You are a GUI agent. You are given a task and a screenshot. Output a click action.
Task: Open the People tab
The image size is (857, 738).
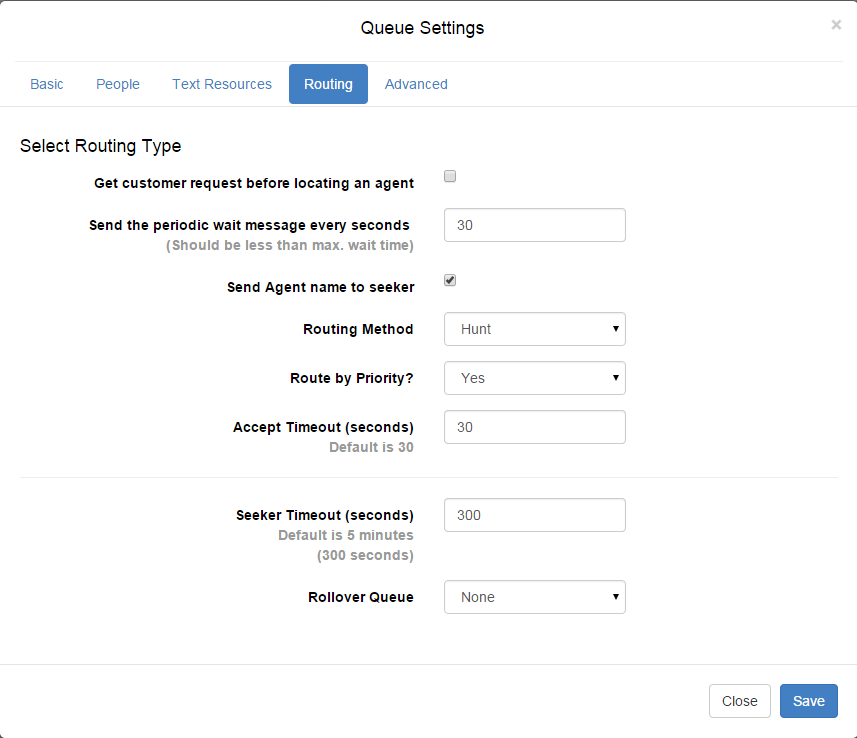(118, 84)
